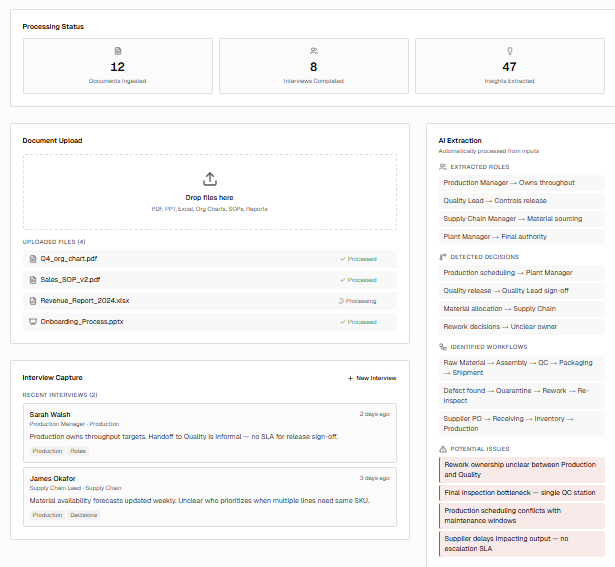The width and height of the screenshot is (615, 567).
Task: Click the Extracted Roles people icon
Action: pos(443,167)
